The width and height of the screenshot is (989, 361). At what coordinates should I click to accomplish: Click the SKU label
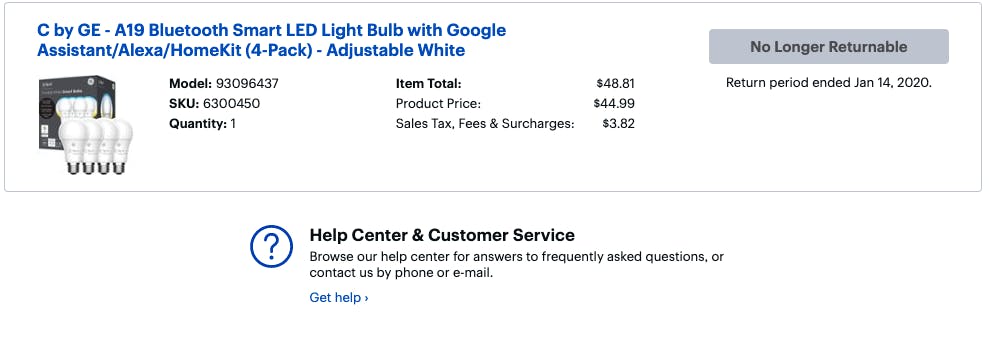tap(184, 104)
